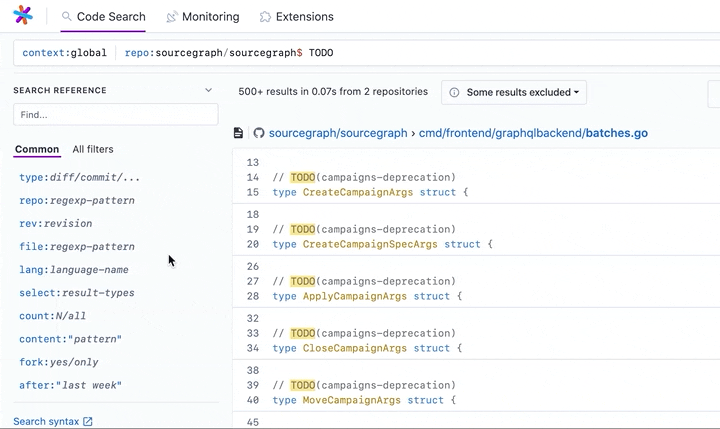Switch to the Common filters tab
Viewport: 720px width, 429px height.
[x=37, y=149]
